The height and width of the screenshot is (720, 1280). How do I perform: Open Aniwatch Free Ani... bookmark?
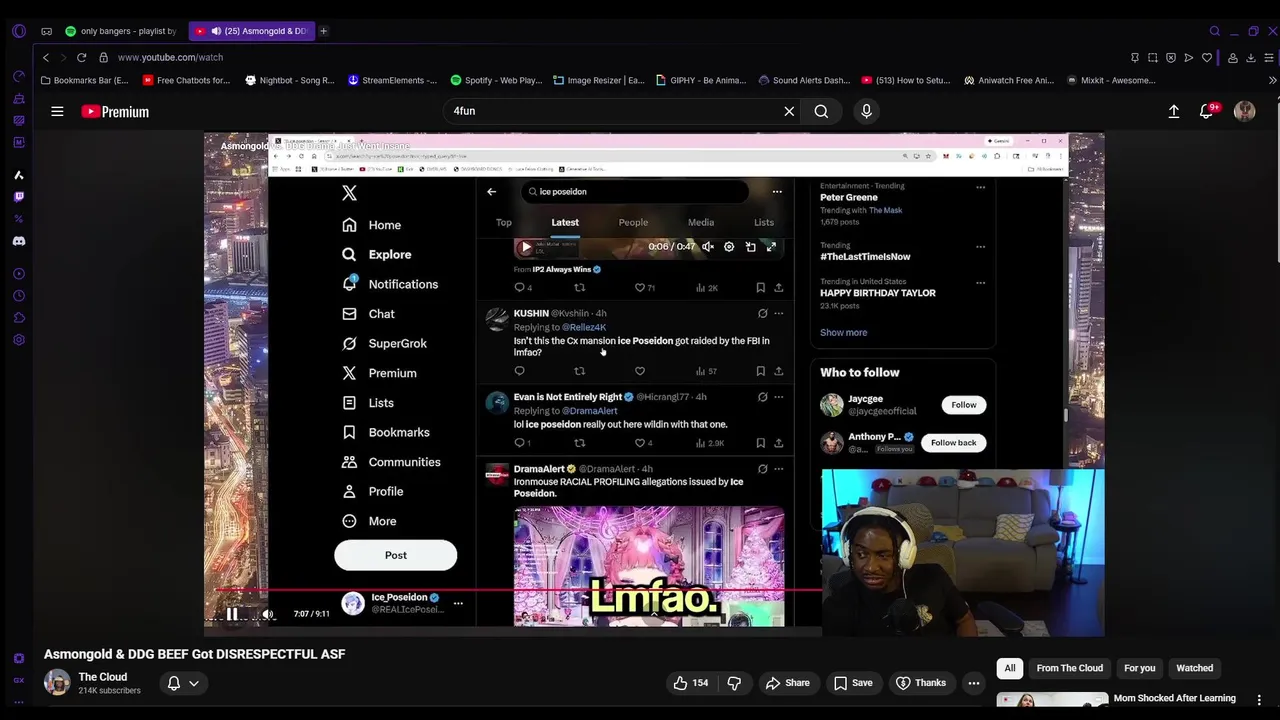(x=1009, y=80)
